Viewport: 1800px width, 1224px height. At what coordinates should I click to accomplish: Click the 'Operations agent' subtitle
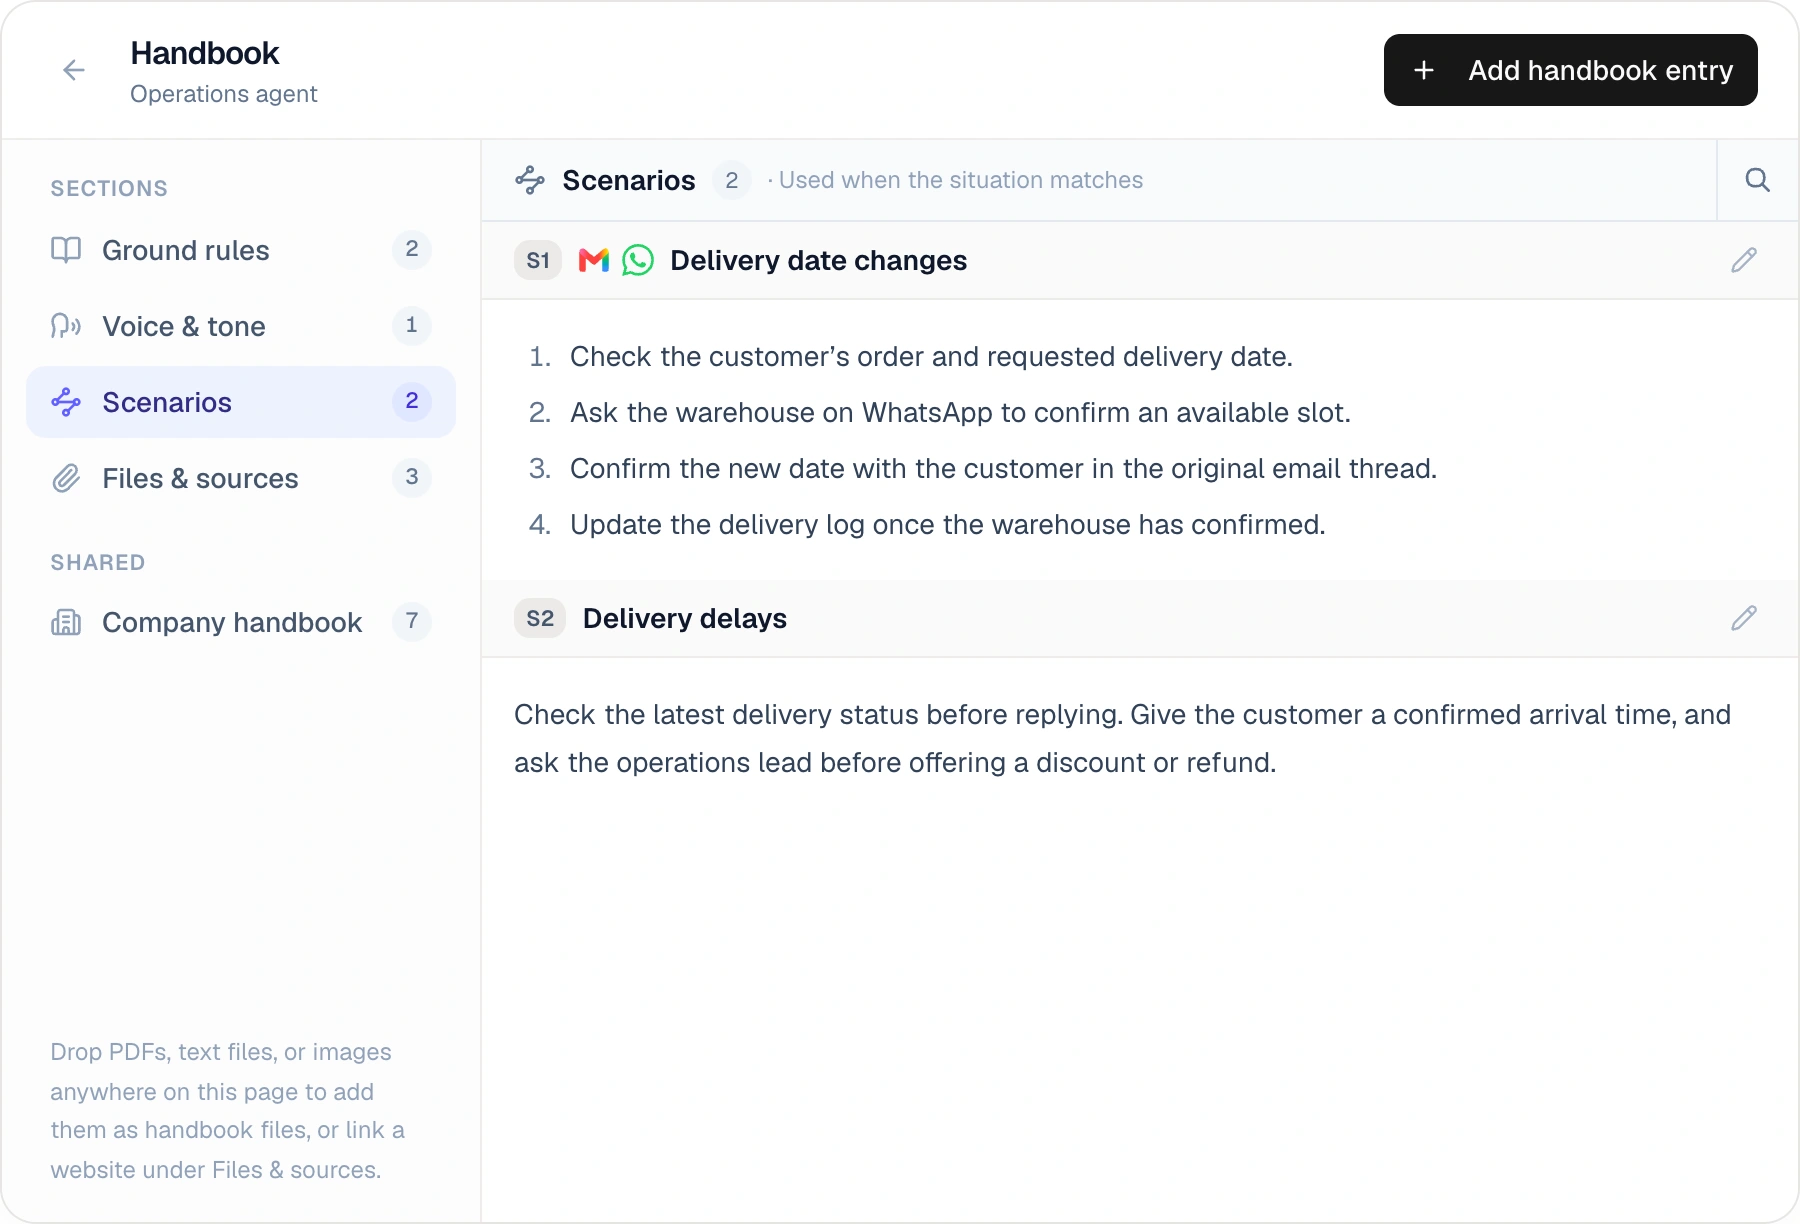pos(224,94)
